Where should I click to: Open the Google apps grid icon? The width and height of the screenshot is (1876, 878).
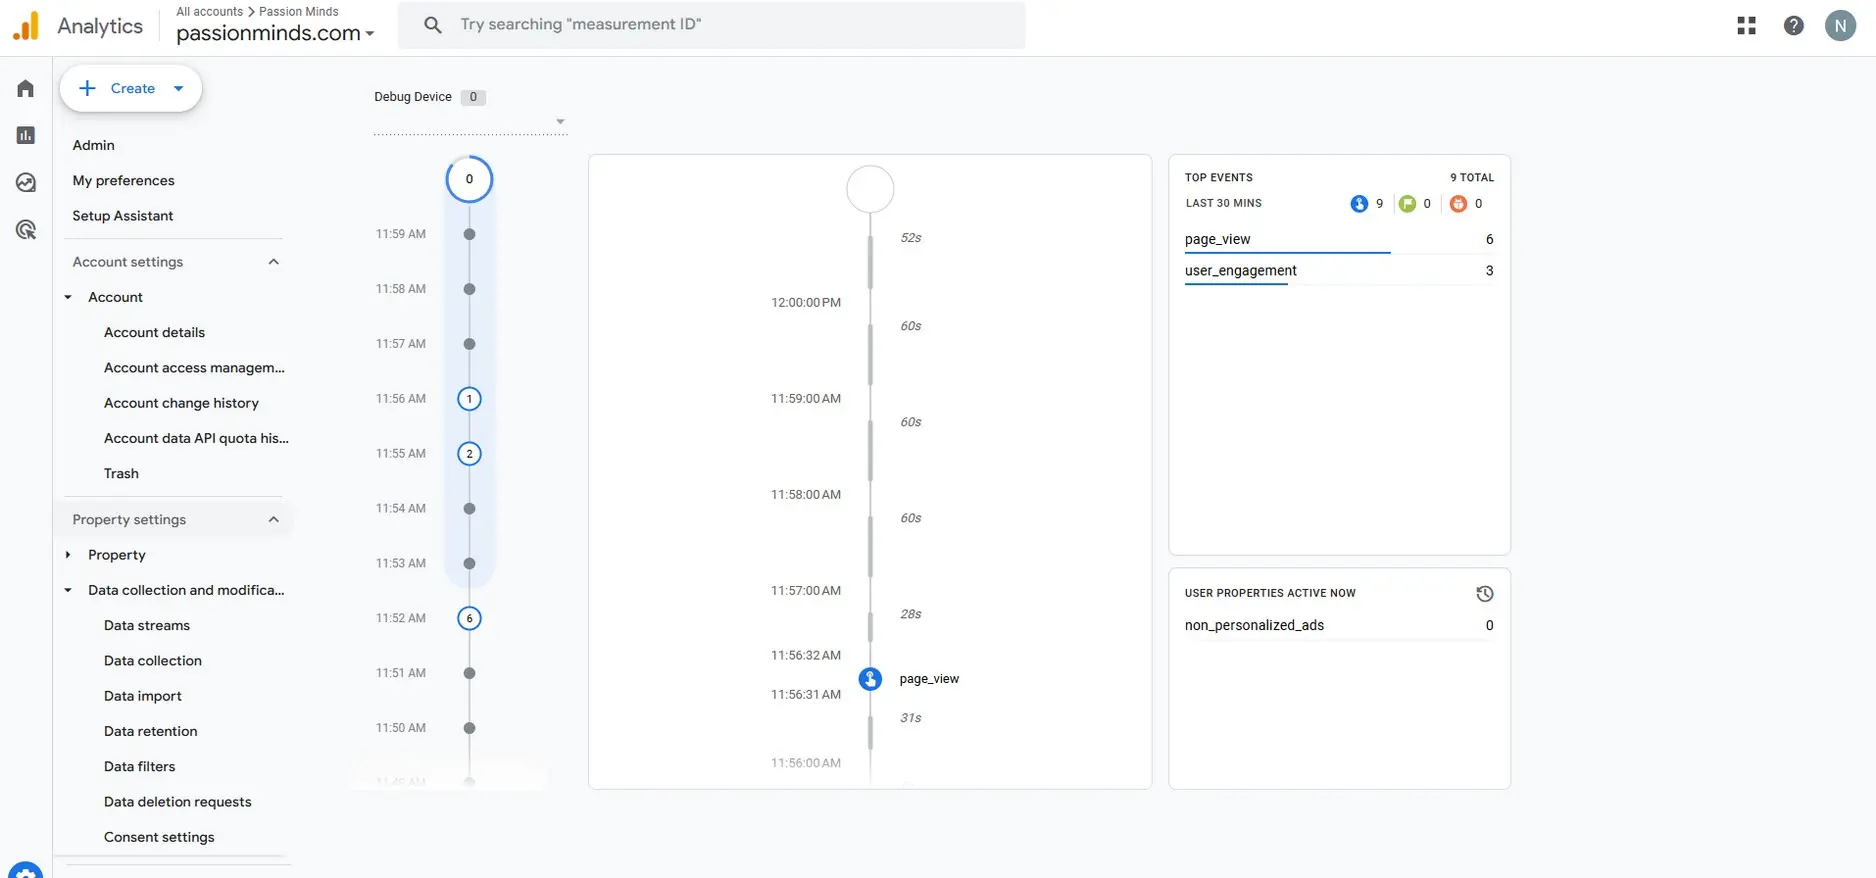(1746, 26)
